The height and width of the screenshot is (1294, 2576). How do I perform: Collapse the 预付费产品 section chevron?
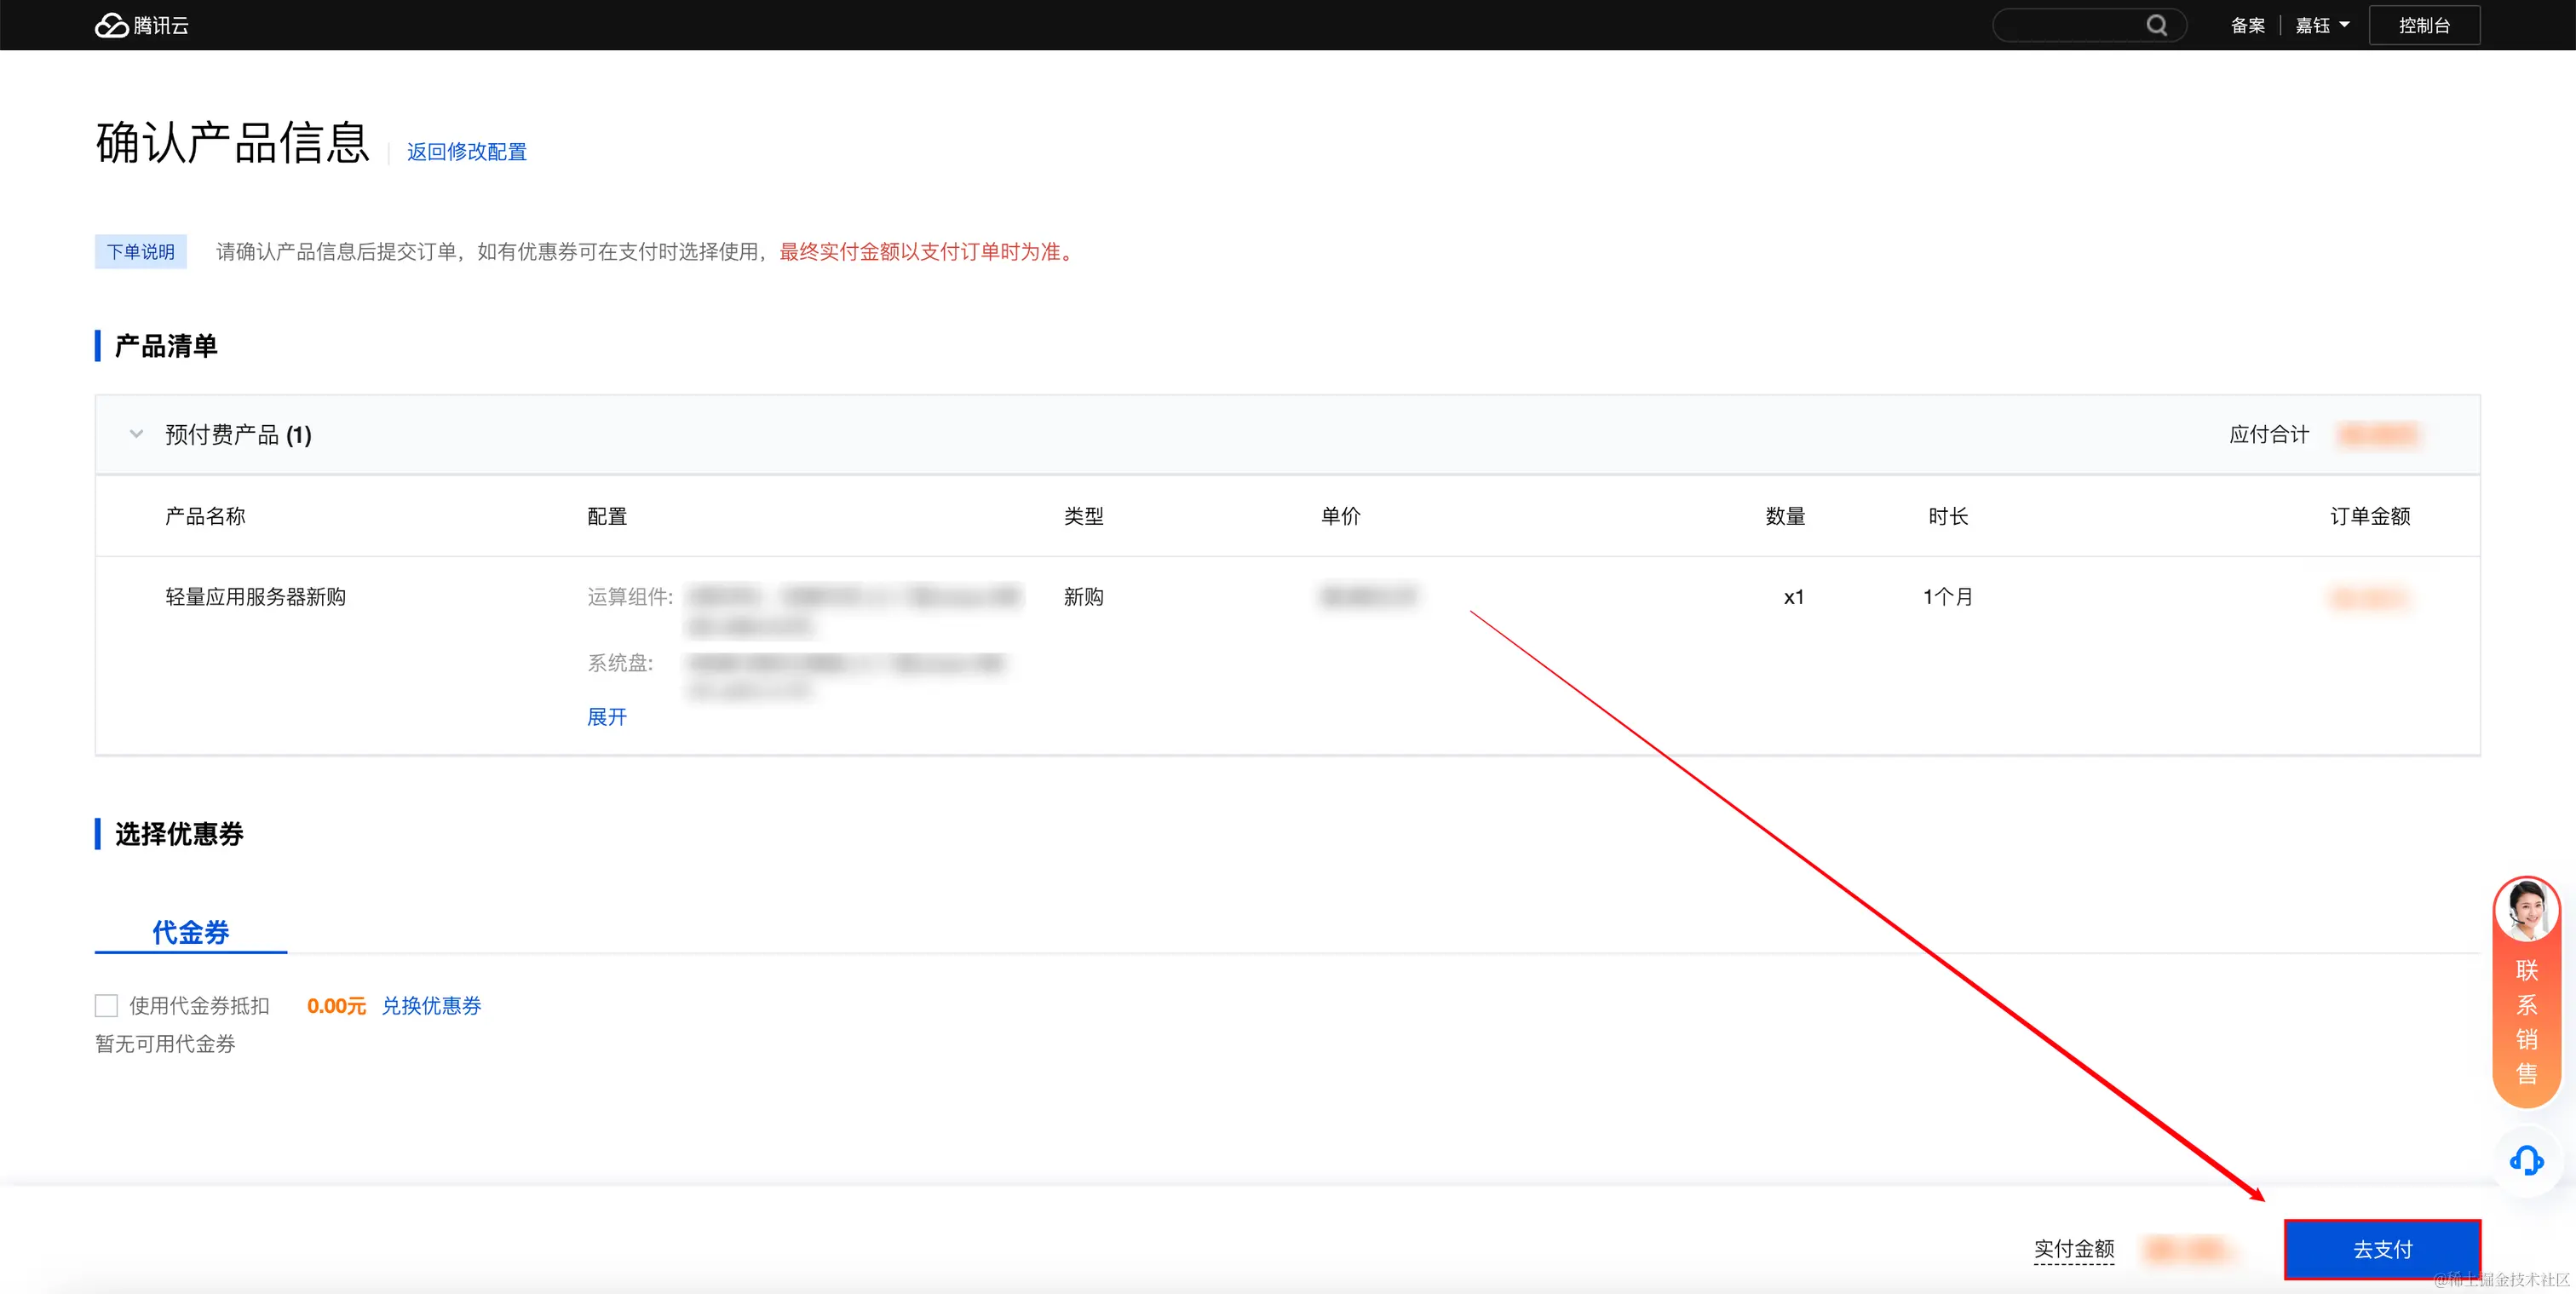pos(136,434)
